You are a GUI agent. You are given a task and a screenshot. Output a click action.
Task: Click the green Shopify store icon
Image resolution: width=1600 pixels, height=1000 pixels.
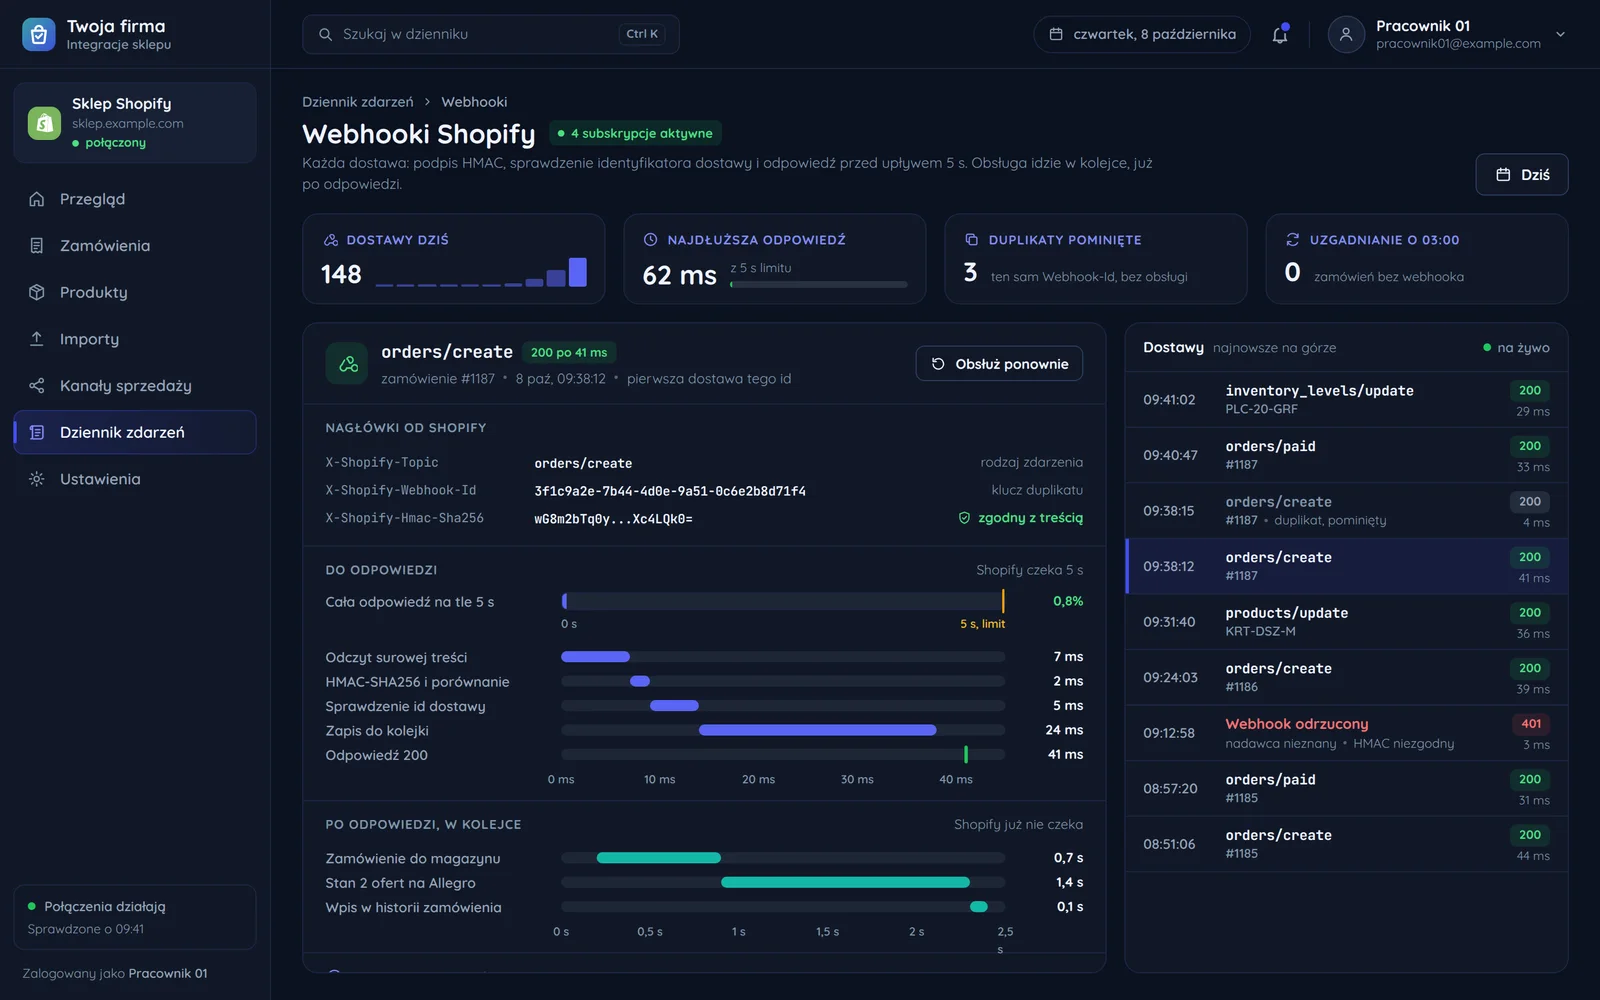click(x=44, y=123)
